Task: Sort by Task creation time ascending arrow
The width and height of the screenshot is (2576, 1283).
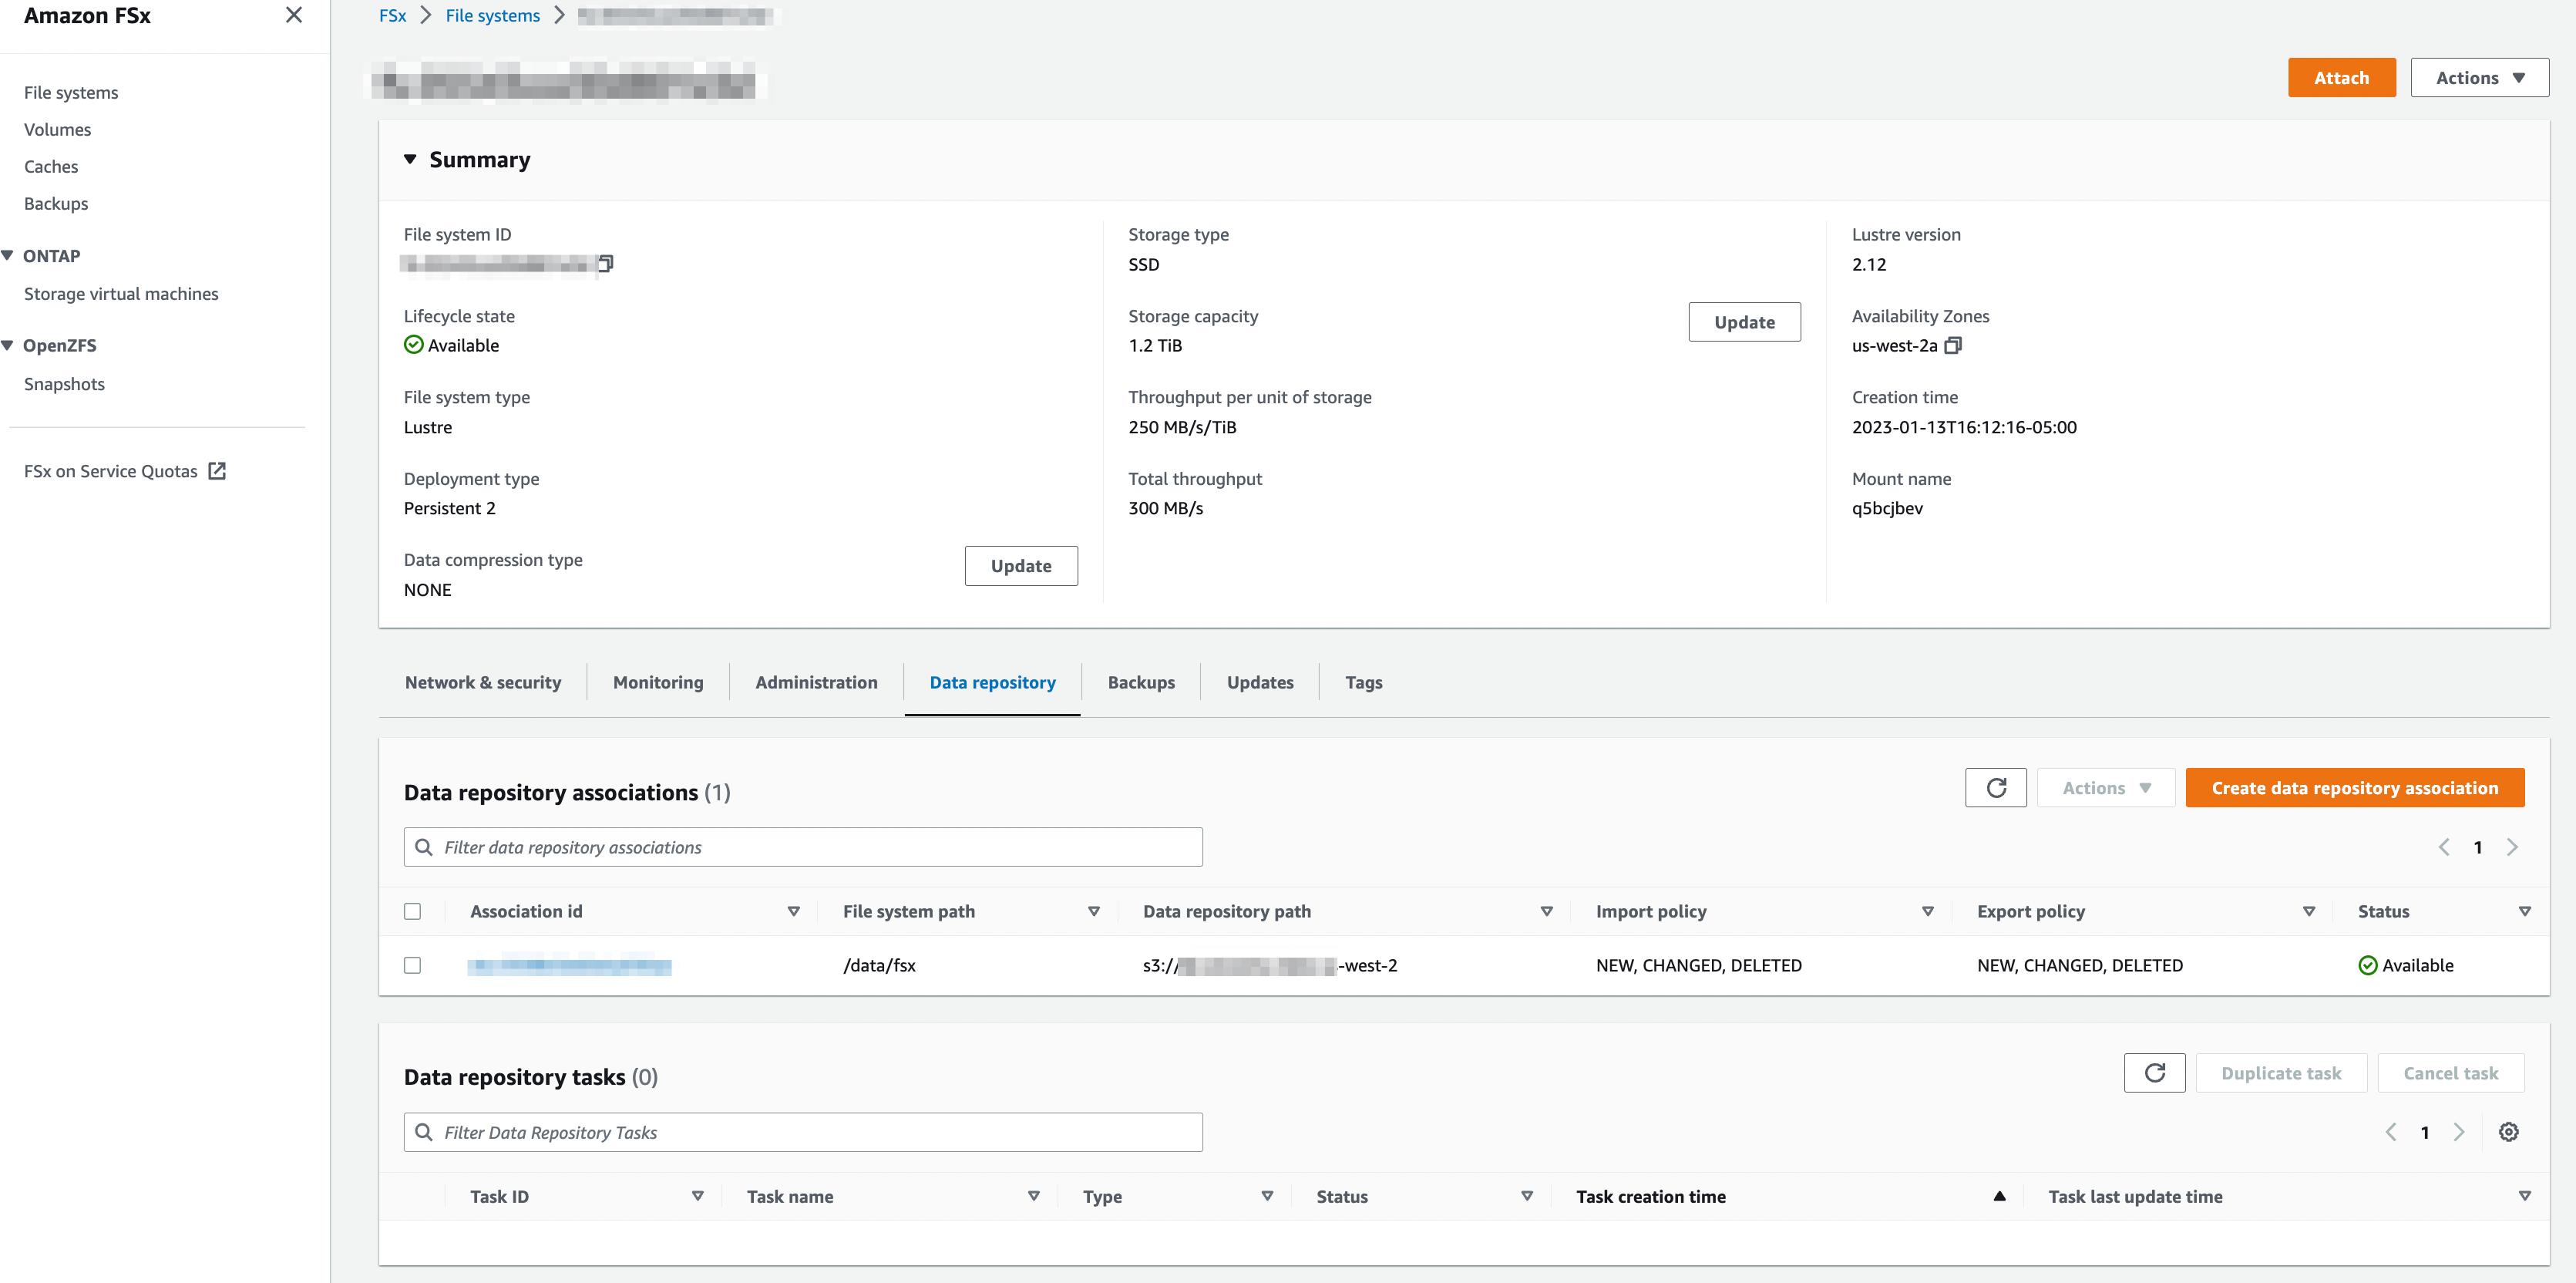Action: (1999, 1197)
